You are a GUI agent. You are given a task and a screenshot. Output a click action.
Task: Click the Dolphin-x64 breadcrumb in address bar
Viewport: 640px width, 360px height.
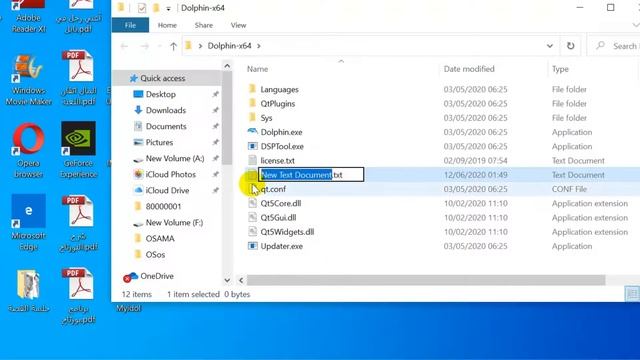coord(229,46)
